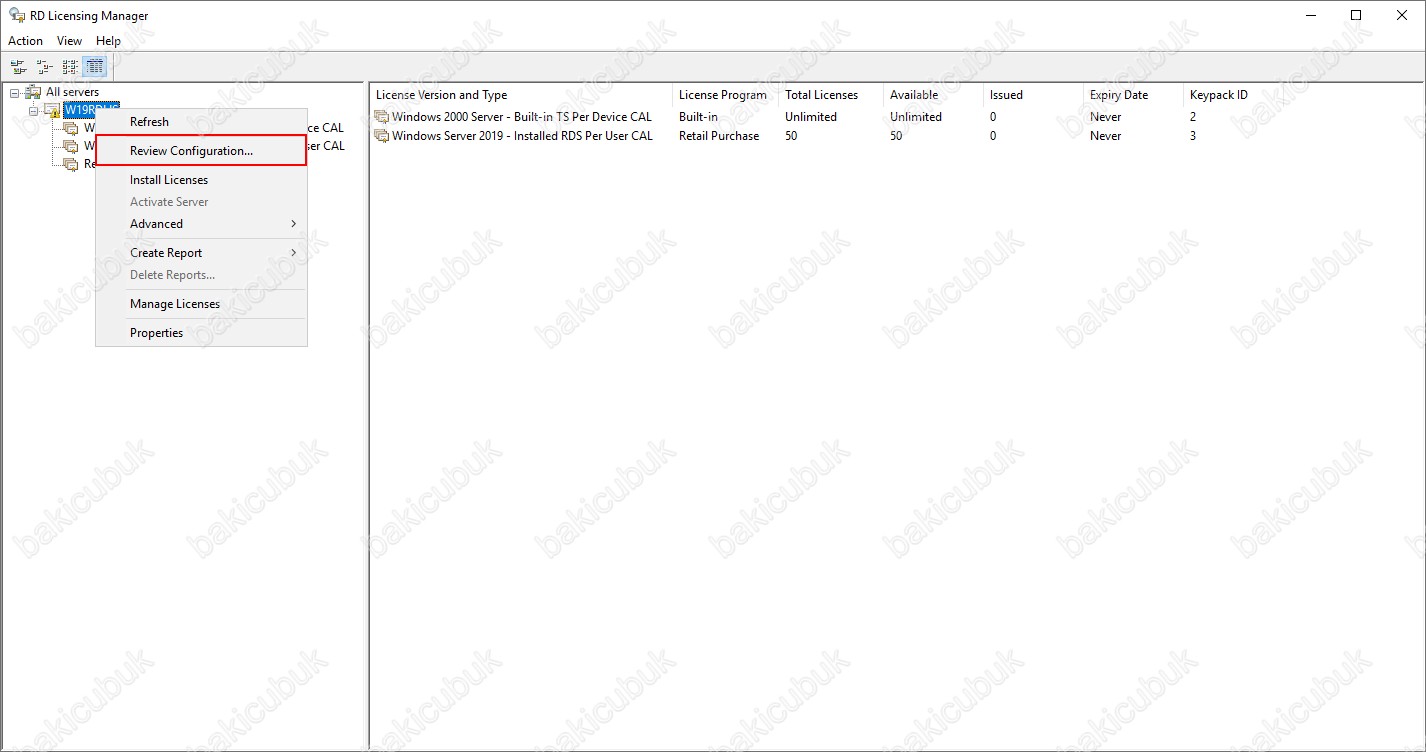The image size is (1426, 752).
Task: Click the 50 value under Total Licenses
Action: coord(791,136)
